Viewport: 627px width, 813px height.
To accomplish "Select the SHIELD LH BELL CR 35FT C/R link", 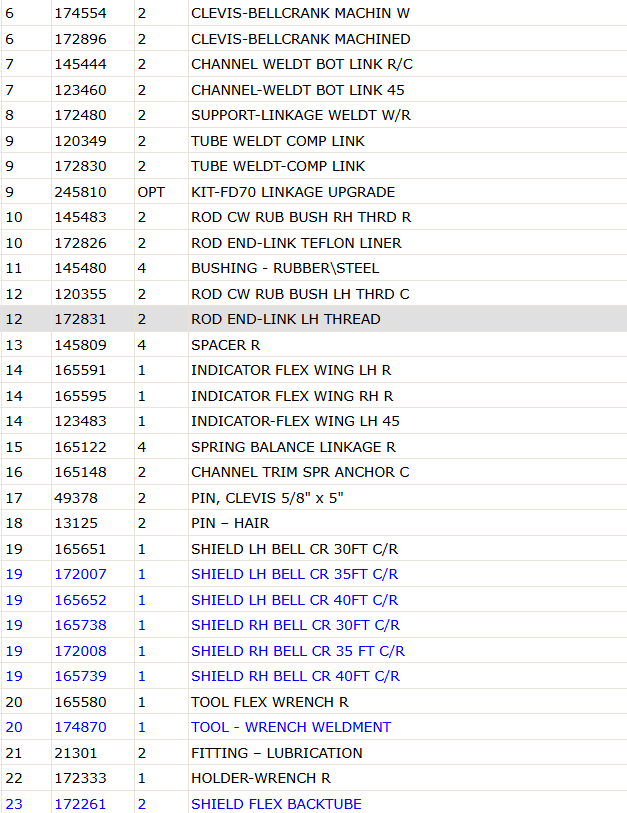I will (x=294, y=574).
